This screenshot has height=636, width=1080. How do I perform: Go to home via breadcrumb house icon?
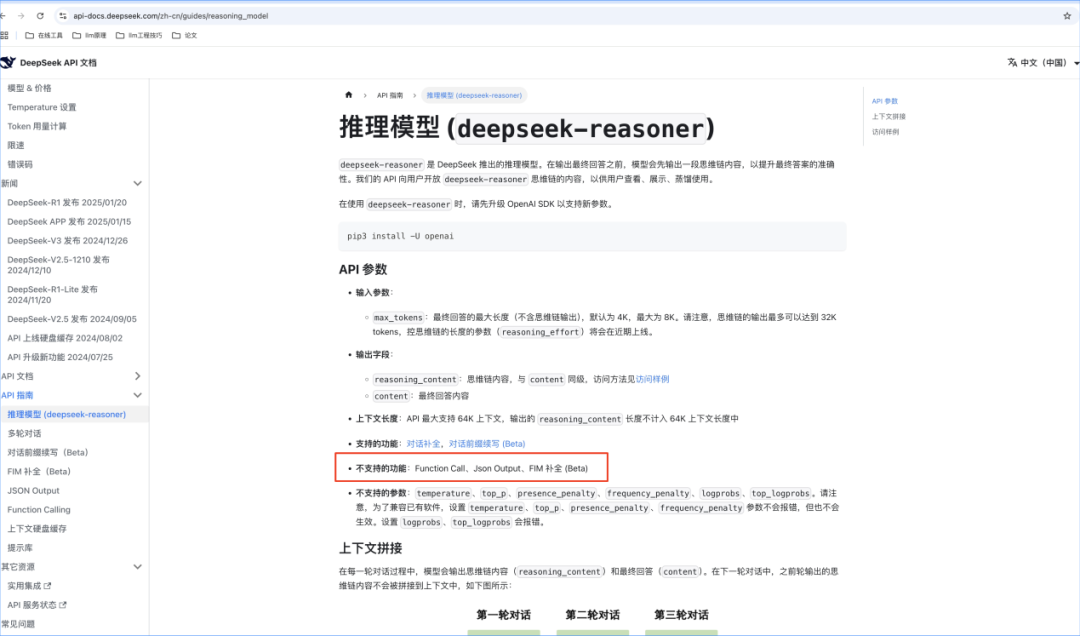click(x=349, y=95)
